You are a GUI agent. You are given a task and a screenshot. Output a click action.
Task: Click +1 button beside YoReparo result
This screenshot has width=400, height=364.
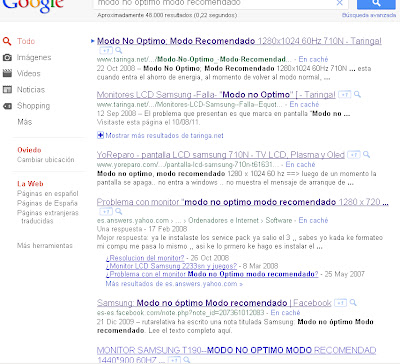pos(354,155)
